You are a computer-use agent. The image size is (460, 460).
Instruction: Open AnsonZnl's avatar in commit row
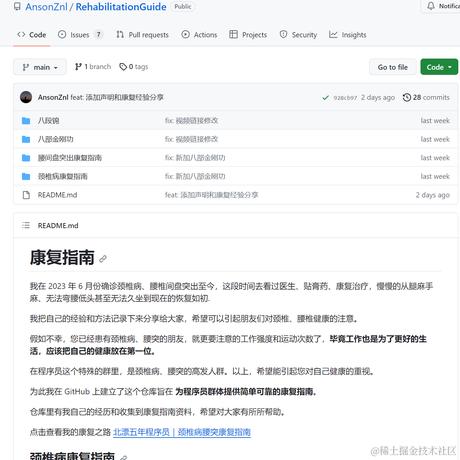pyautogui.click(x=26, y=97)
